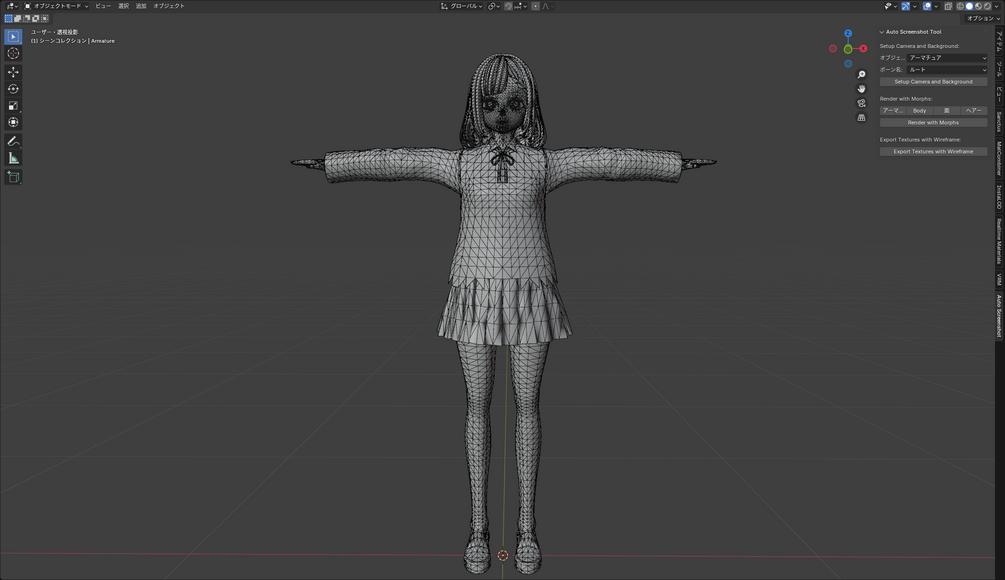Open the 追加 menu

pos(141,6)
